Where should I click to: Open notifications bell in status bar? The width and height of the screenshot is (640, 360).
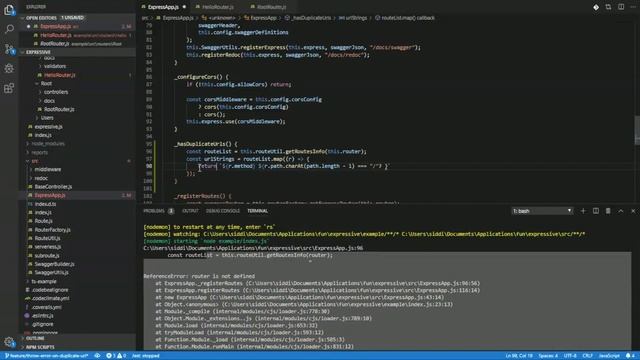(630, 356)
